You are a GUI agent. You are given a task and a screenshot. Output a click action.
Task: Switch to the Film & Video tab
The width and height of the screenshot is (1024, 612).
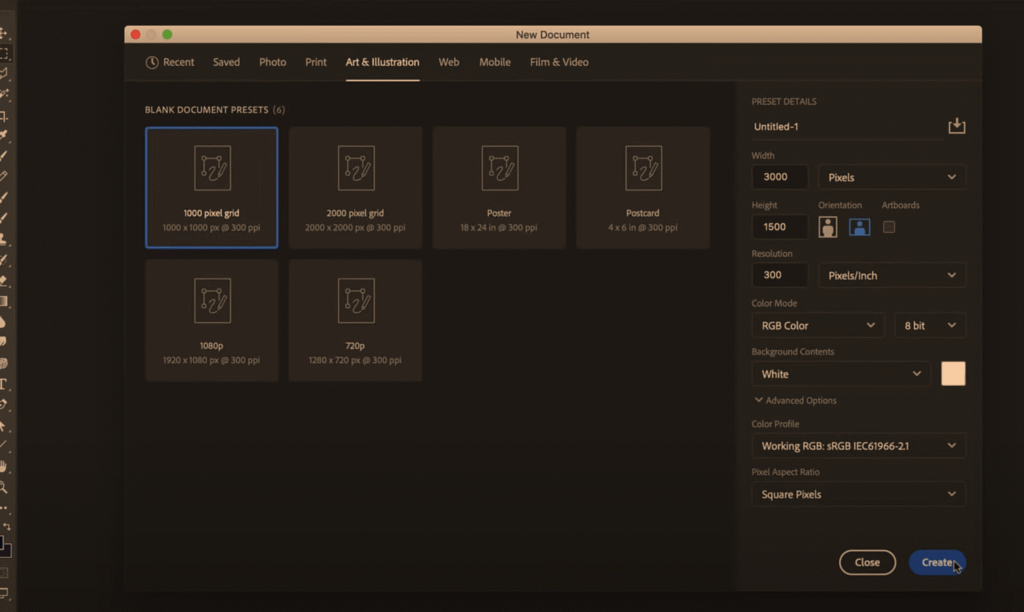558,62
